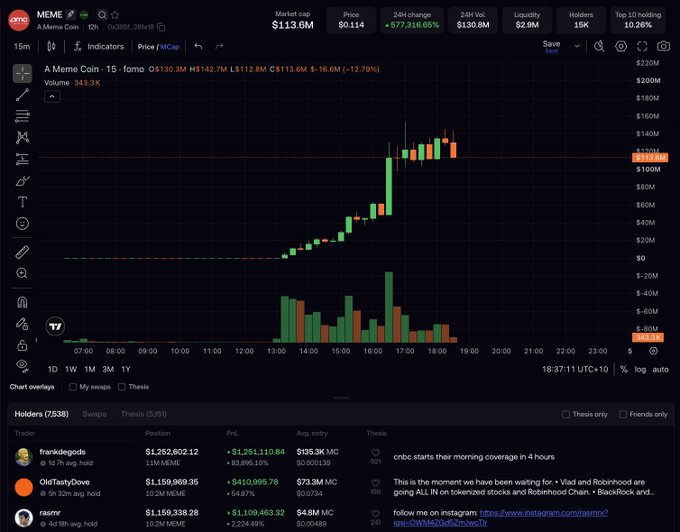Screen dimensions: 680x532
Task: Enable My swaps chart overlay
Action: [73, 387]
